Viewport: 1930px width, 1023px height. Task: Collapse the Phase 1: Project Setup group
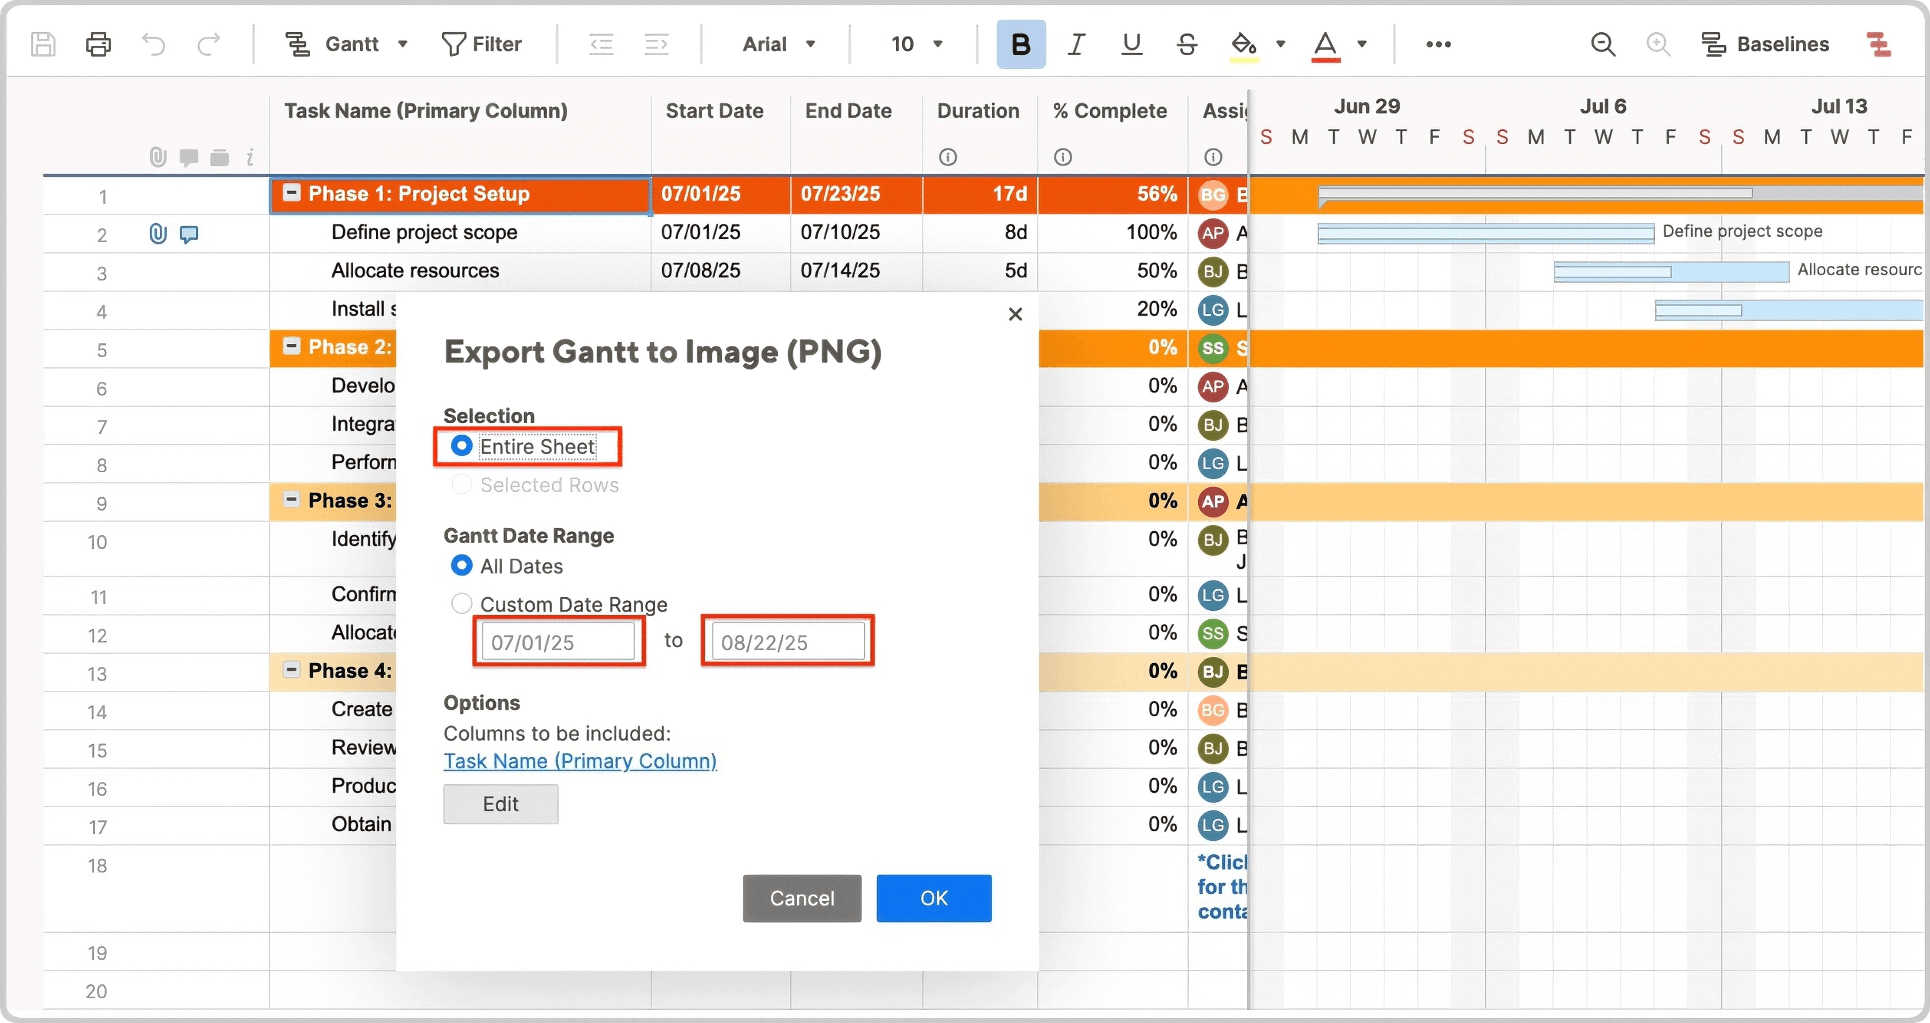pos(291,194)
